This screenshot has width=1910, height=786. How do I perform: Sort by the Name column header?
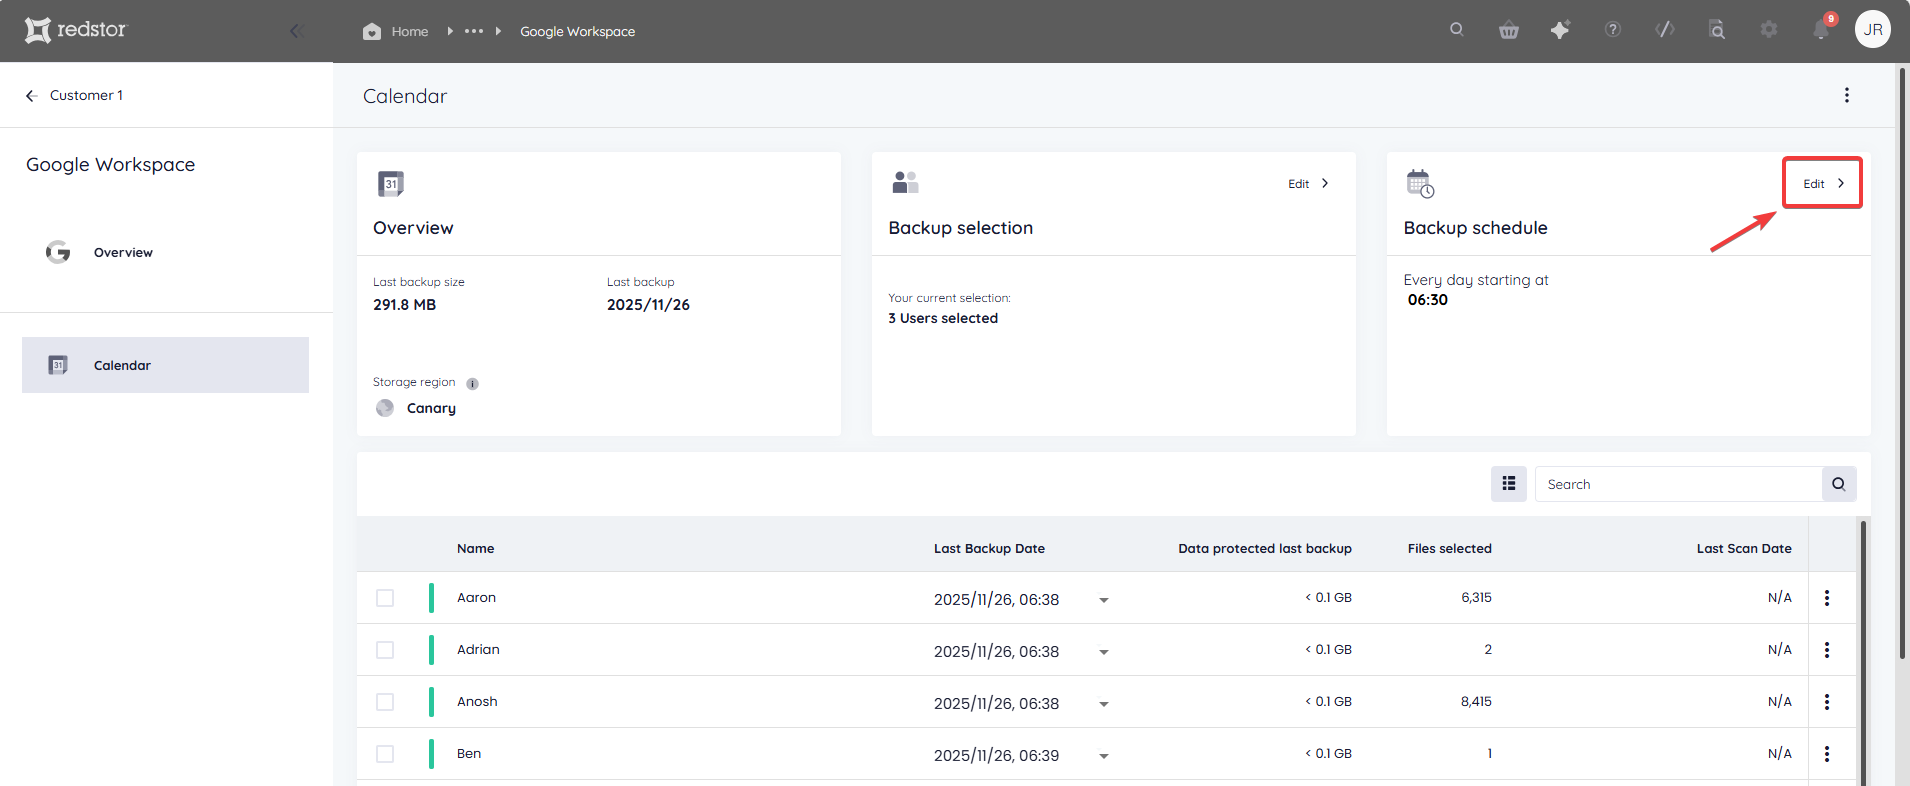click(x=476, y=548)
